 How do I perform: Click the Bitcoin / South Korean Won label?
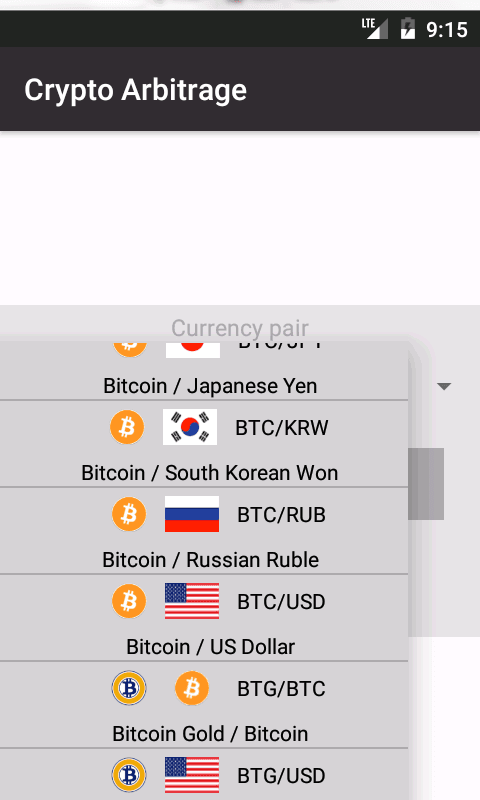(x=210, y=473)
